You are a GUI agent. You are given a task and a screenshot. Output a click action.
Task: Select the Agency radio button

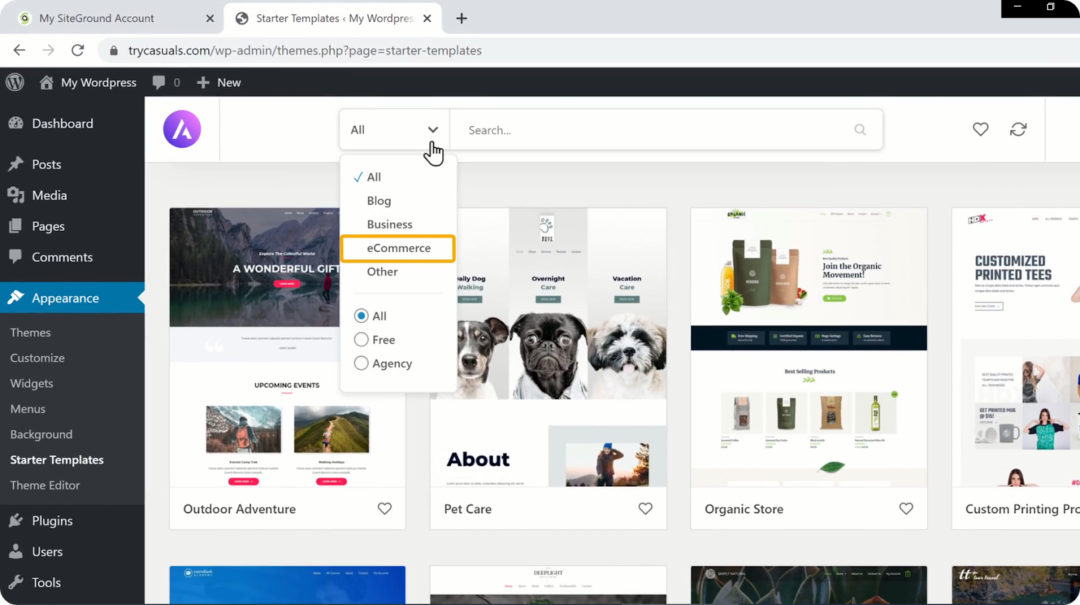(362, 363)
